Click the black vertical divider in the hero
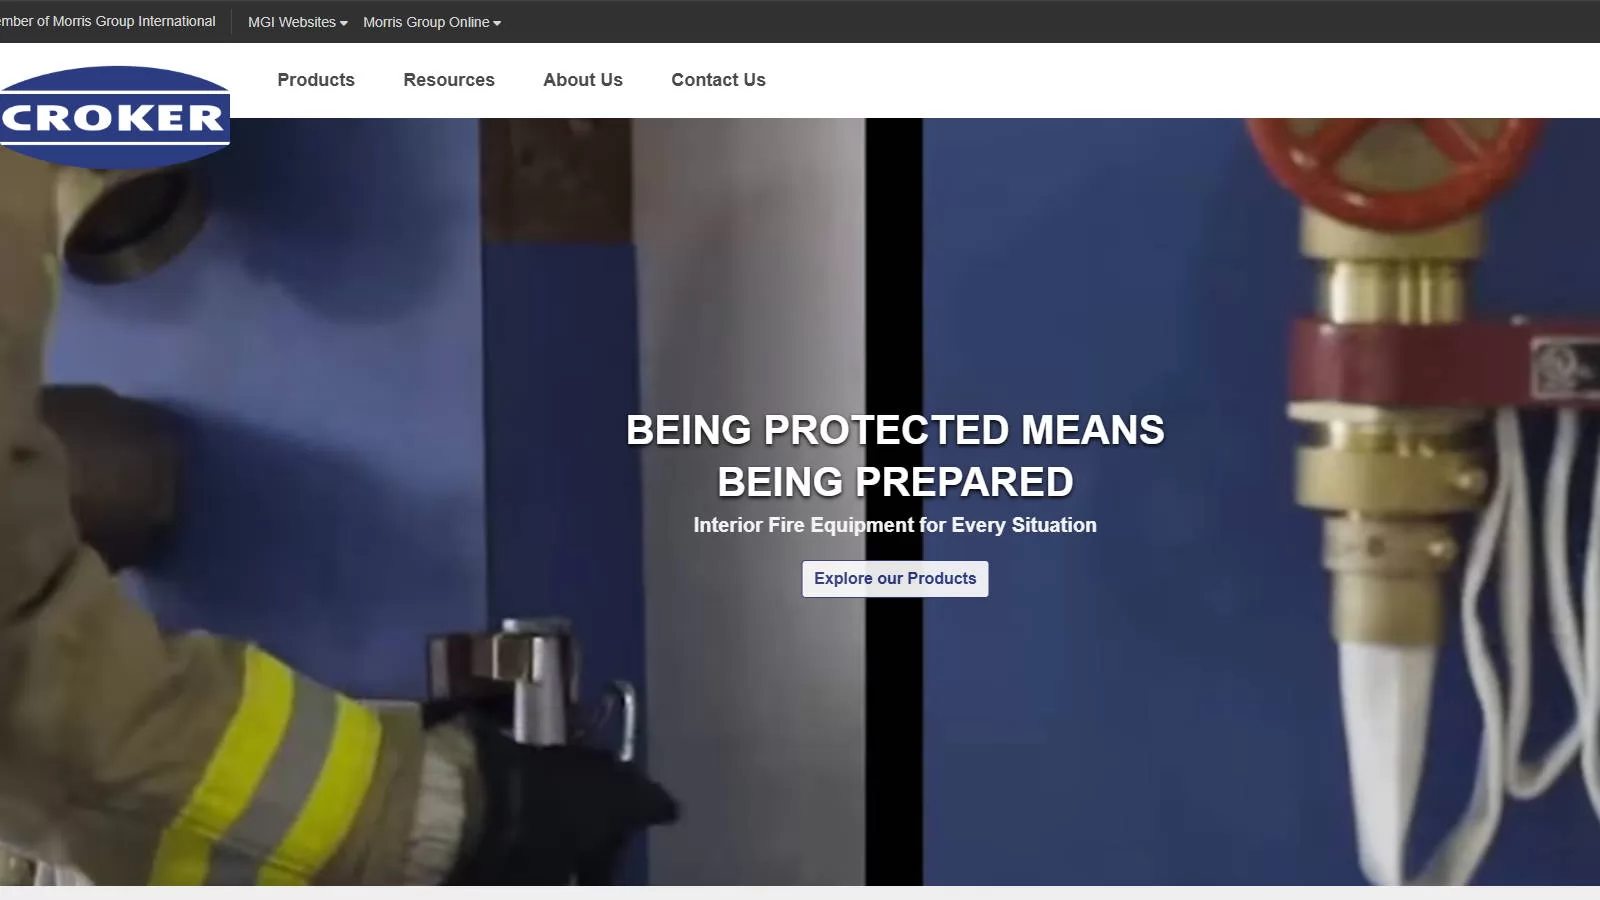Image resolution: width=1600 pixels, height=900 pixels. point(894,502)
